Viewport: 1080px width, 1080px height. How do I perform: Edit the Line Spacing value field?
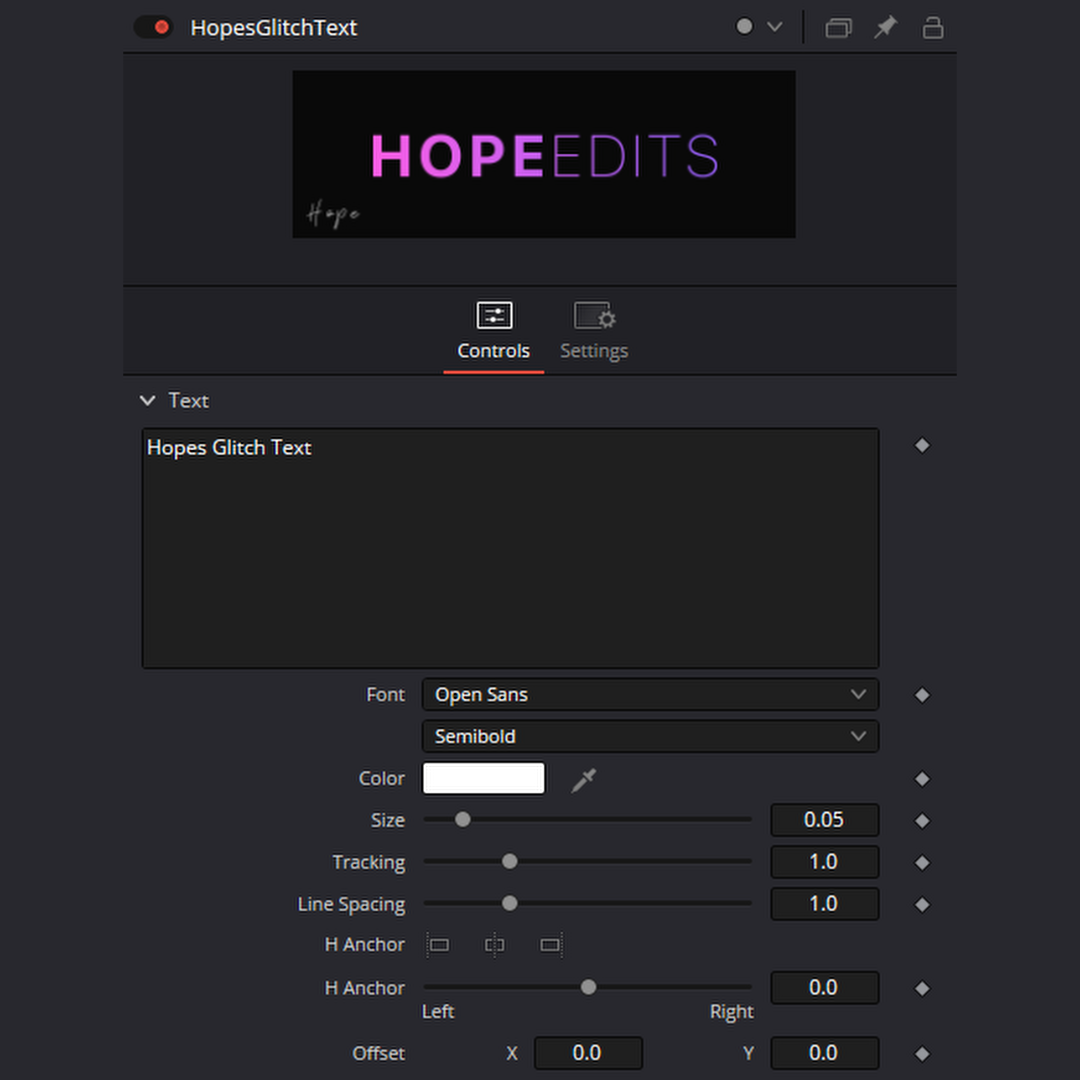[824, 904]
